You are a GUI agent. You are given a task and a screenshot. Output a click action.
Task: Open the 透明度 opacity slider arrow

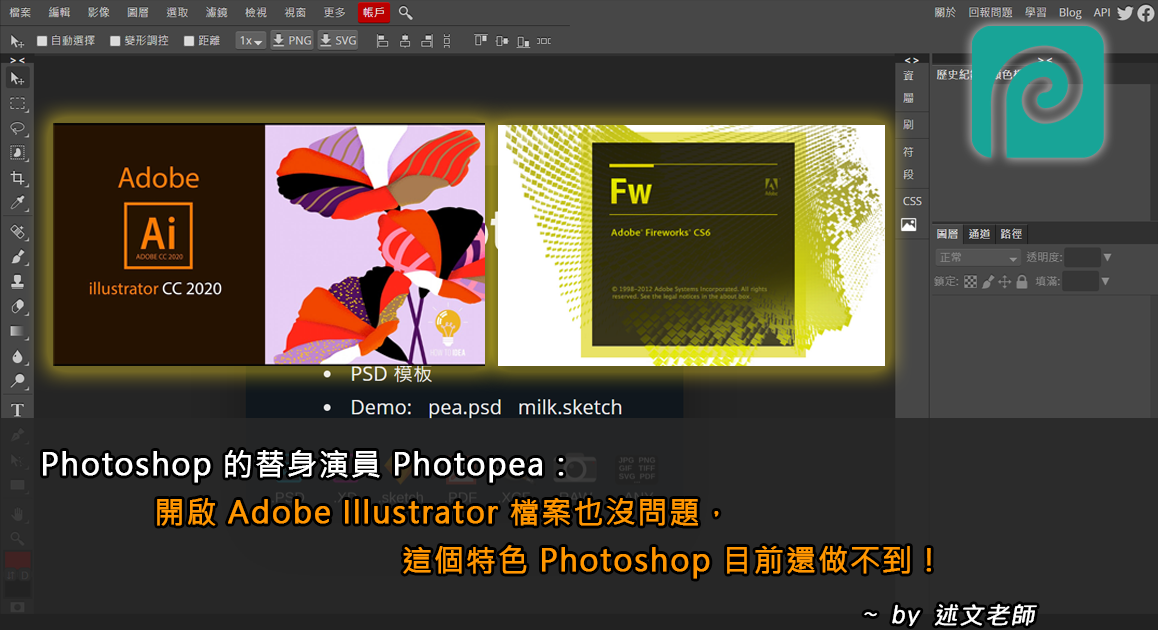(1107, 257)
